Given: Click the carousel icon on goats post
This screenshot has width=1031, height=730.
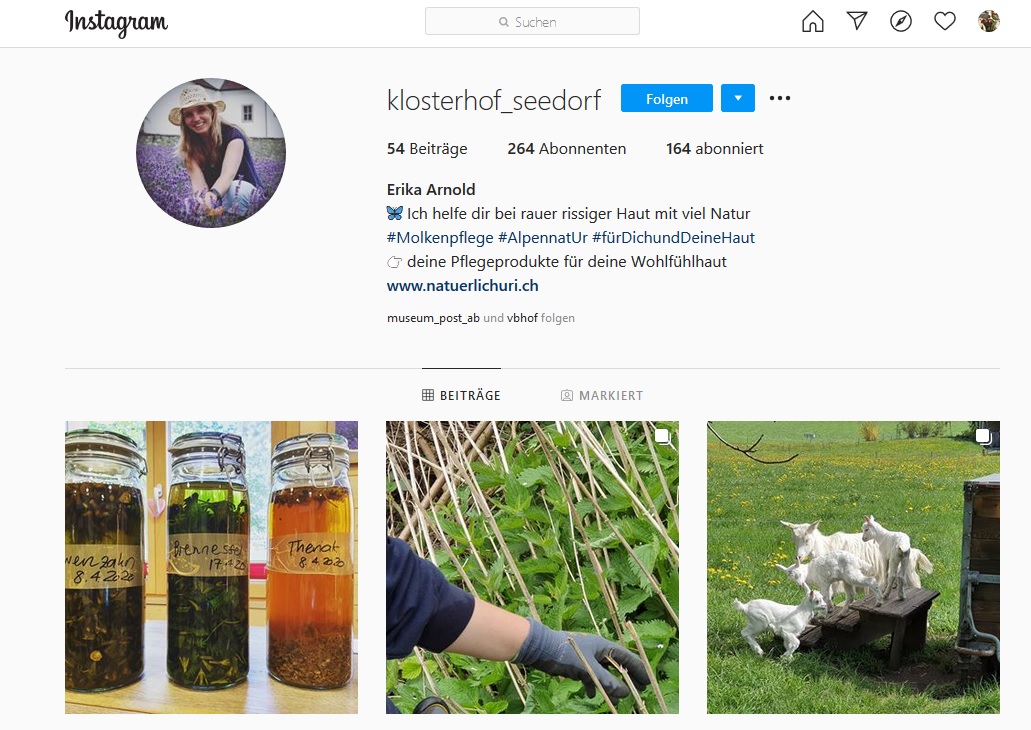Looking at the screenshot, I should click(983, 436).
